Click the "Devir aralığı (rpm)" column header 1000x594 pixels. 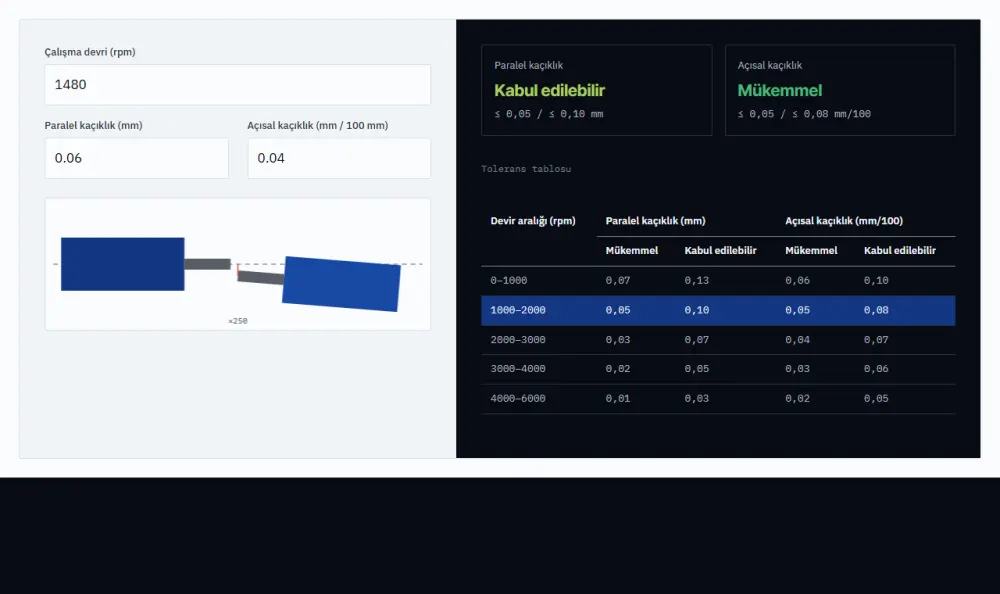(533, 221)
